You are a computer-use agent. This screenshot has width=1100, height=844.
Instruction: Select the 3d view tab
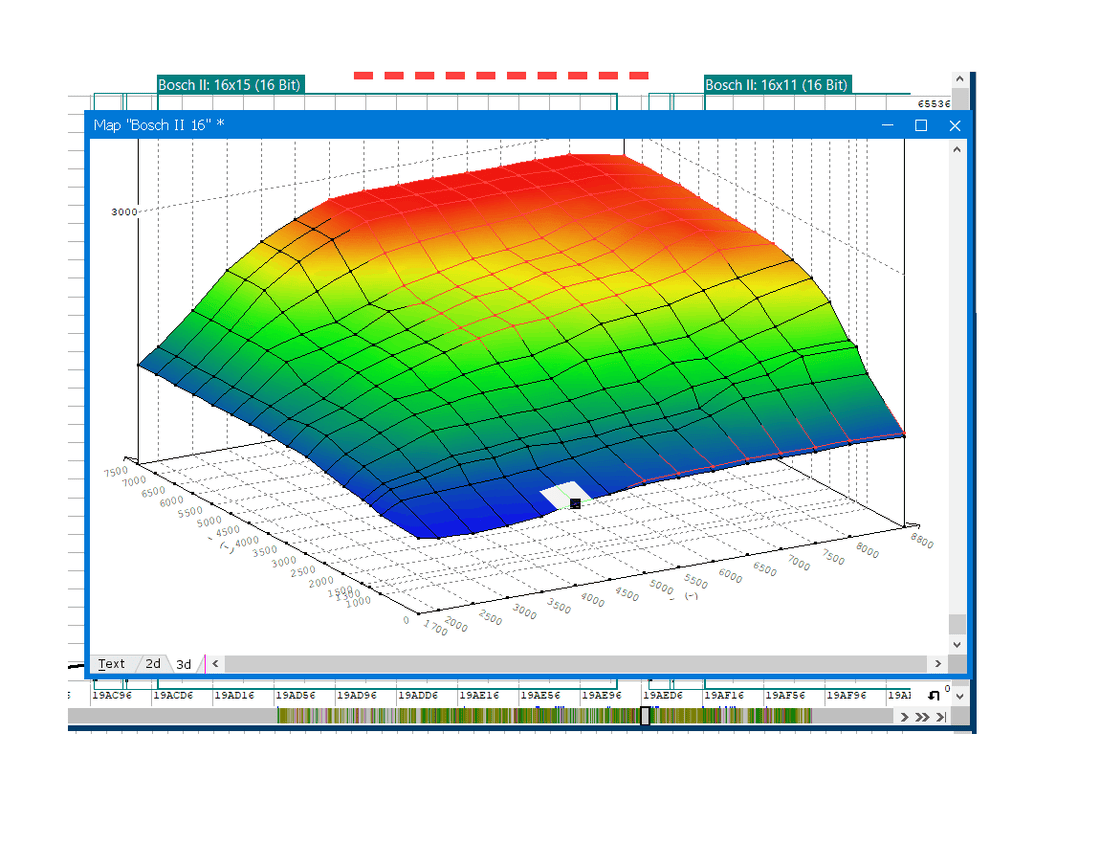point(184,664)
